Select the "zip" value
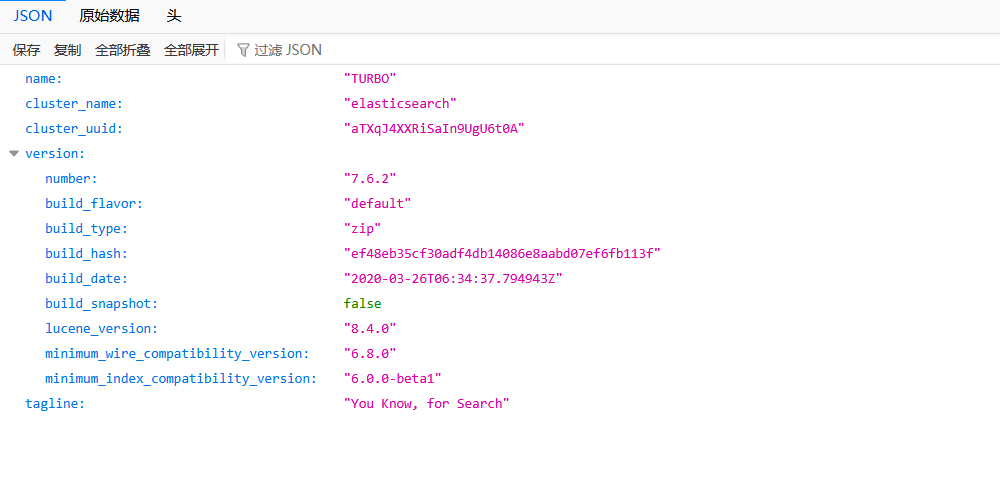The height and width of the screenshot is (481, 1000). [x=362, y=228]
